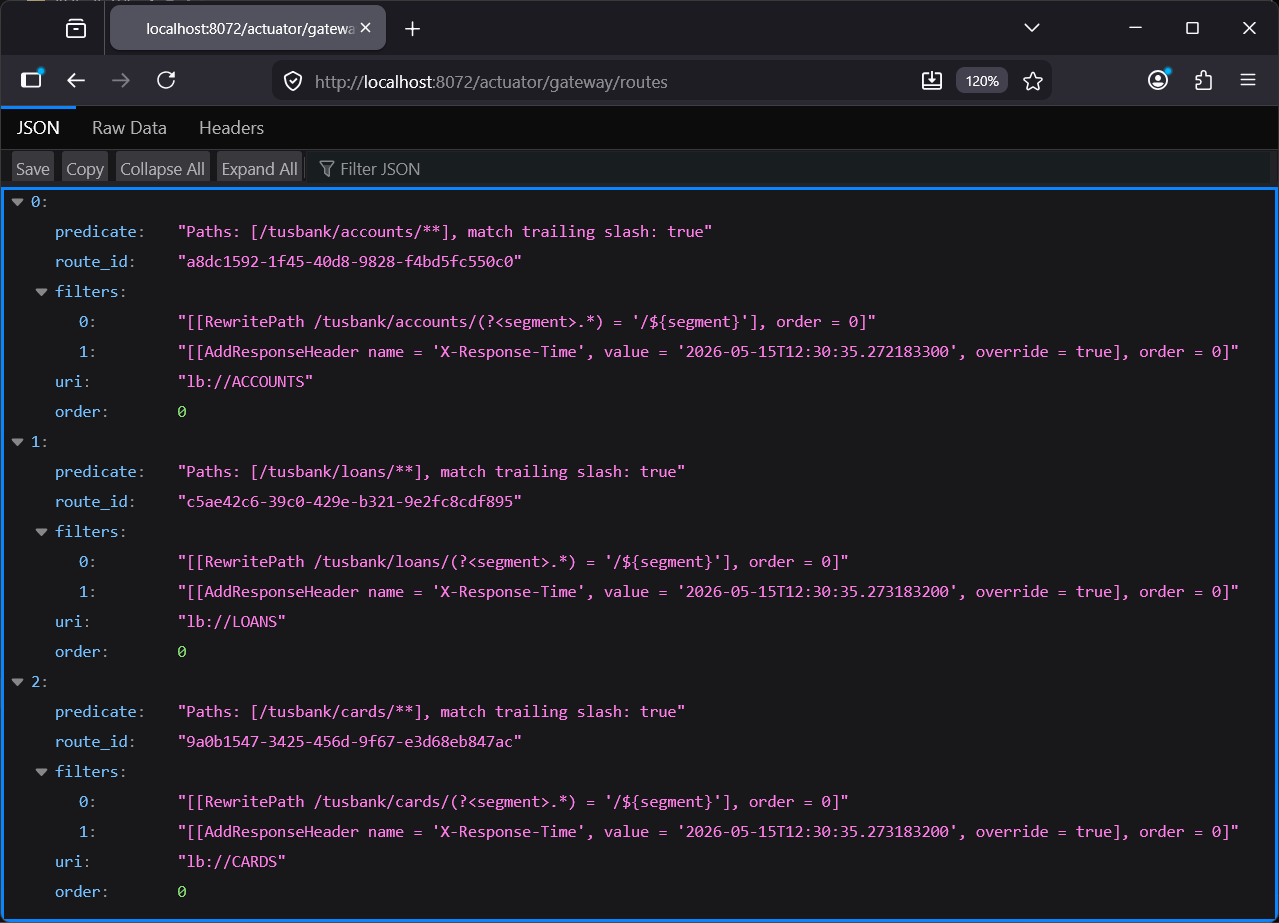Image resolution: width=1279 pixels, height=923 pixels.
Task: Select the lb://ACCOUNTS uri value
Action: (x=245, y=382)
